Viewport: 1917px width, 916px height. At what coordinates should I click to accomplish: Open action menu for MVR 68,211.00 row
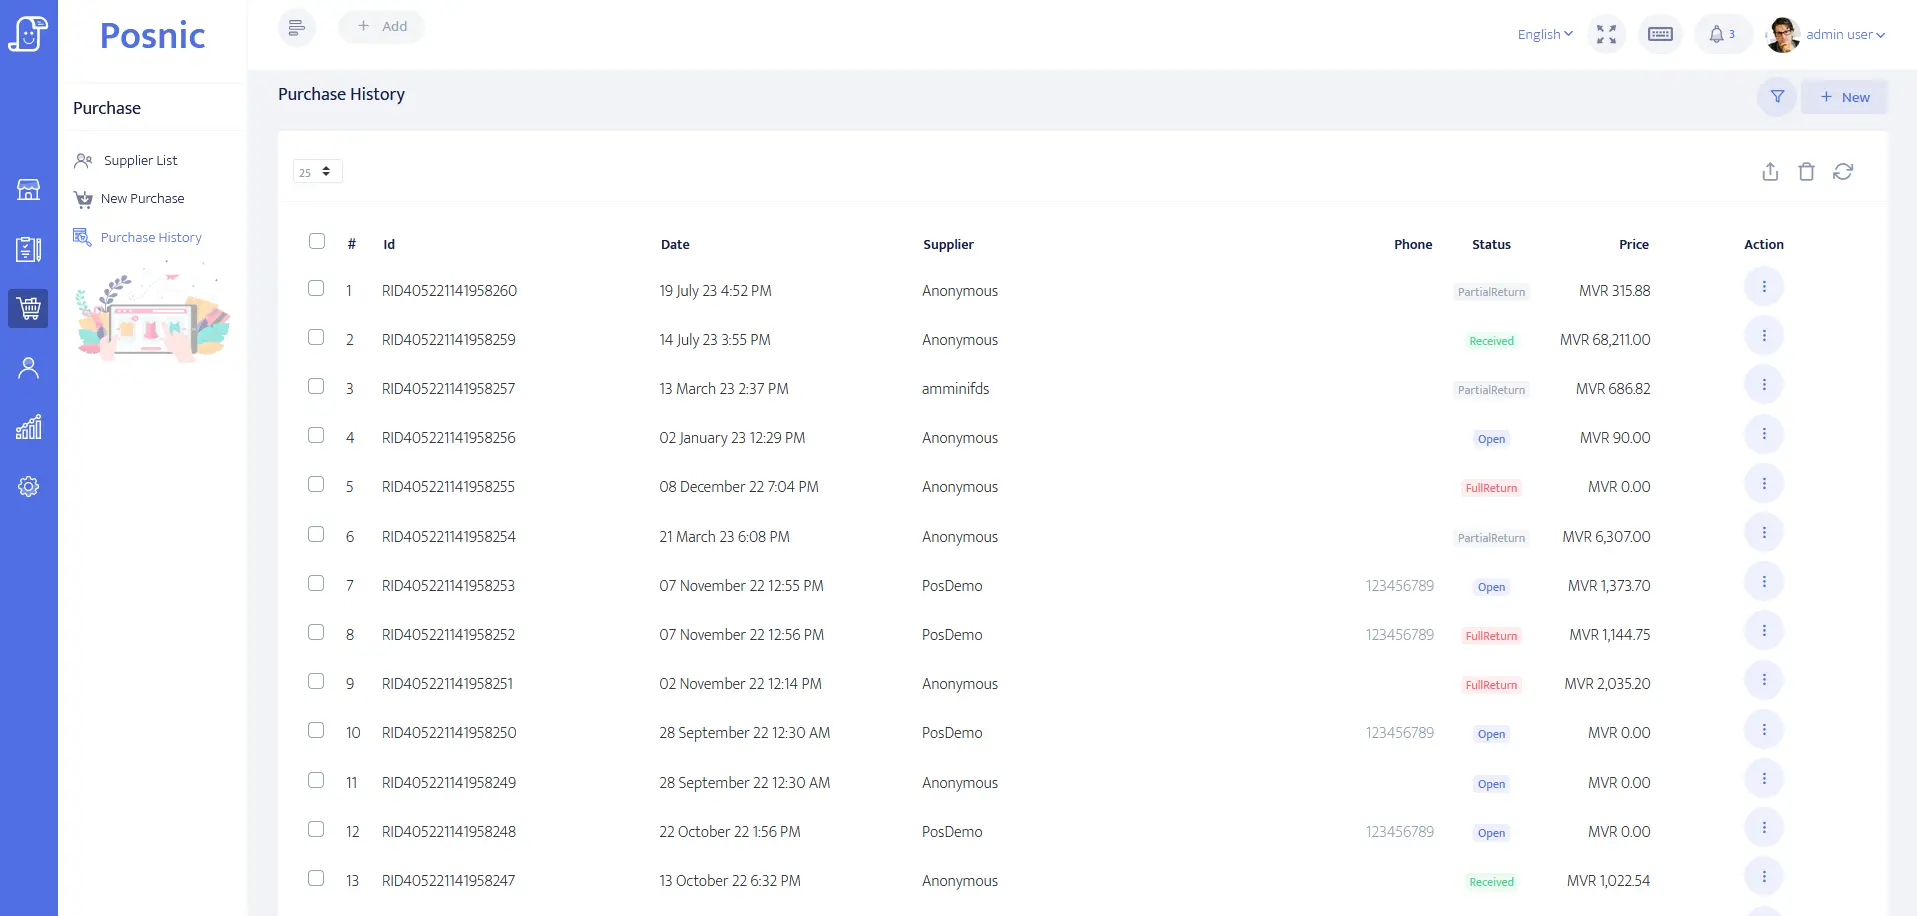click(1763, 336)
